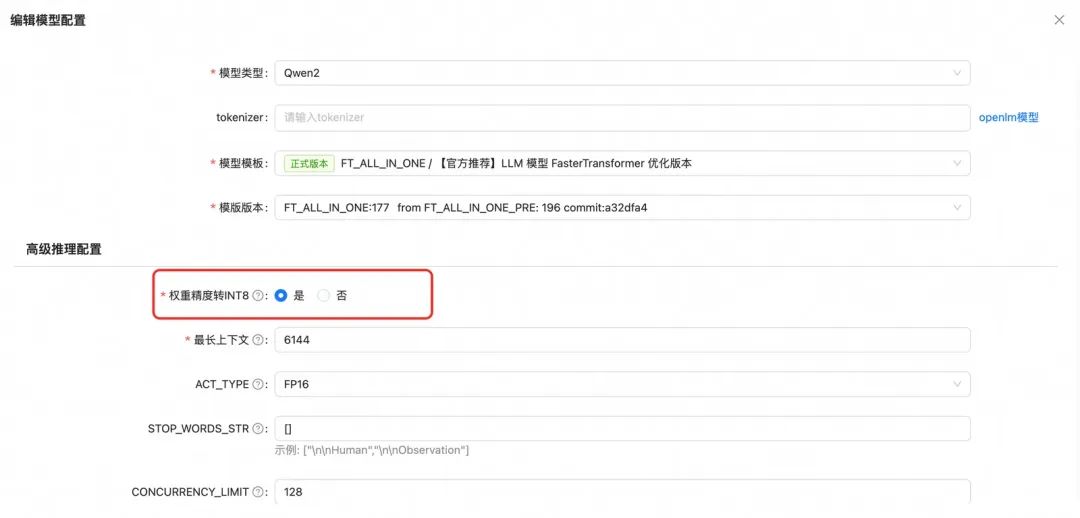Viewport: 1080px width, 518px height.
Task: Open the 模版版本 dropdown arrow
Action: click(957, 207)
